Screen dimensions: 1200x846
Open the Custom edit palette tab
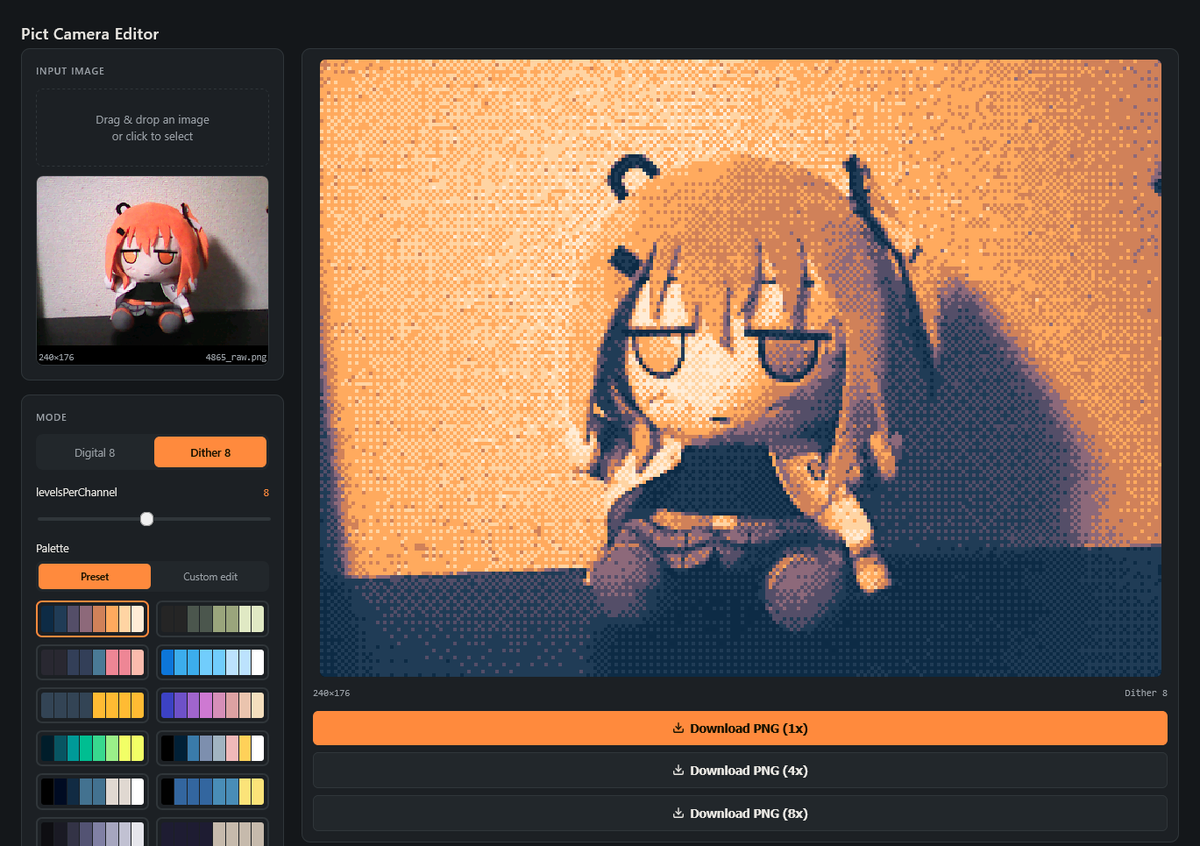(210, 577)
